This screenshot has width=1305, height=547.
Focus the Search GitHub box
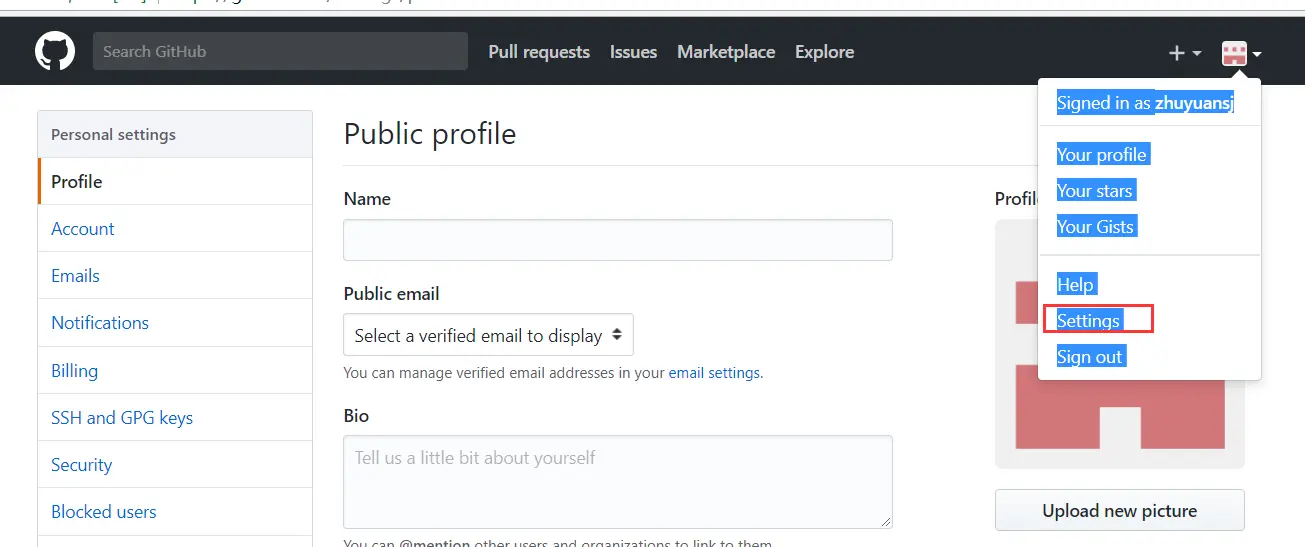click(x=280, y=51)
